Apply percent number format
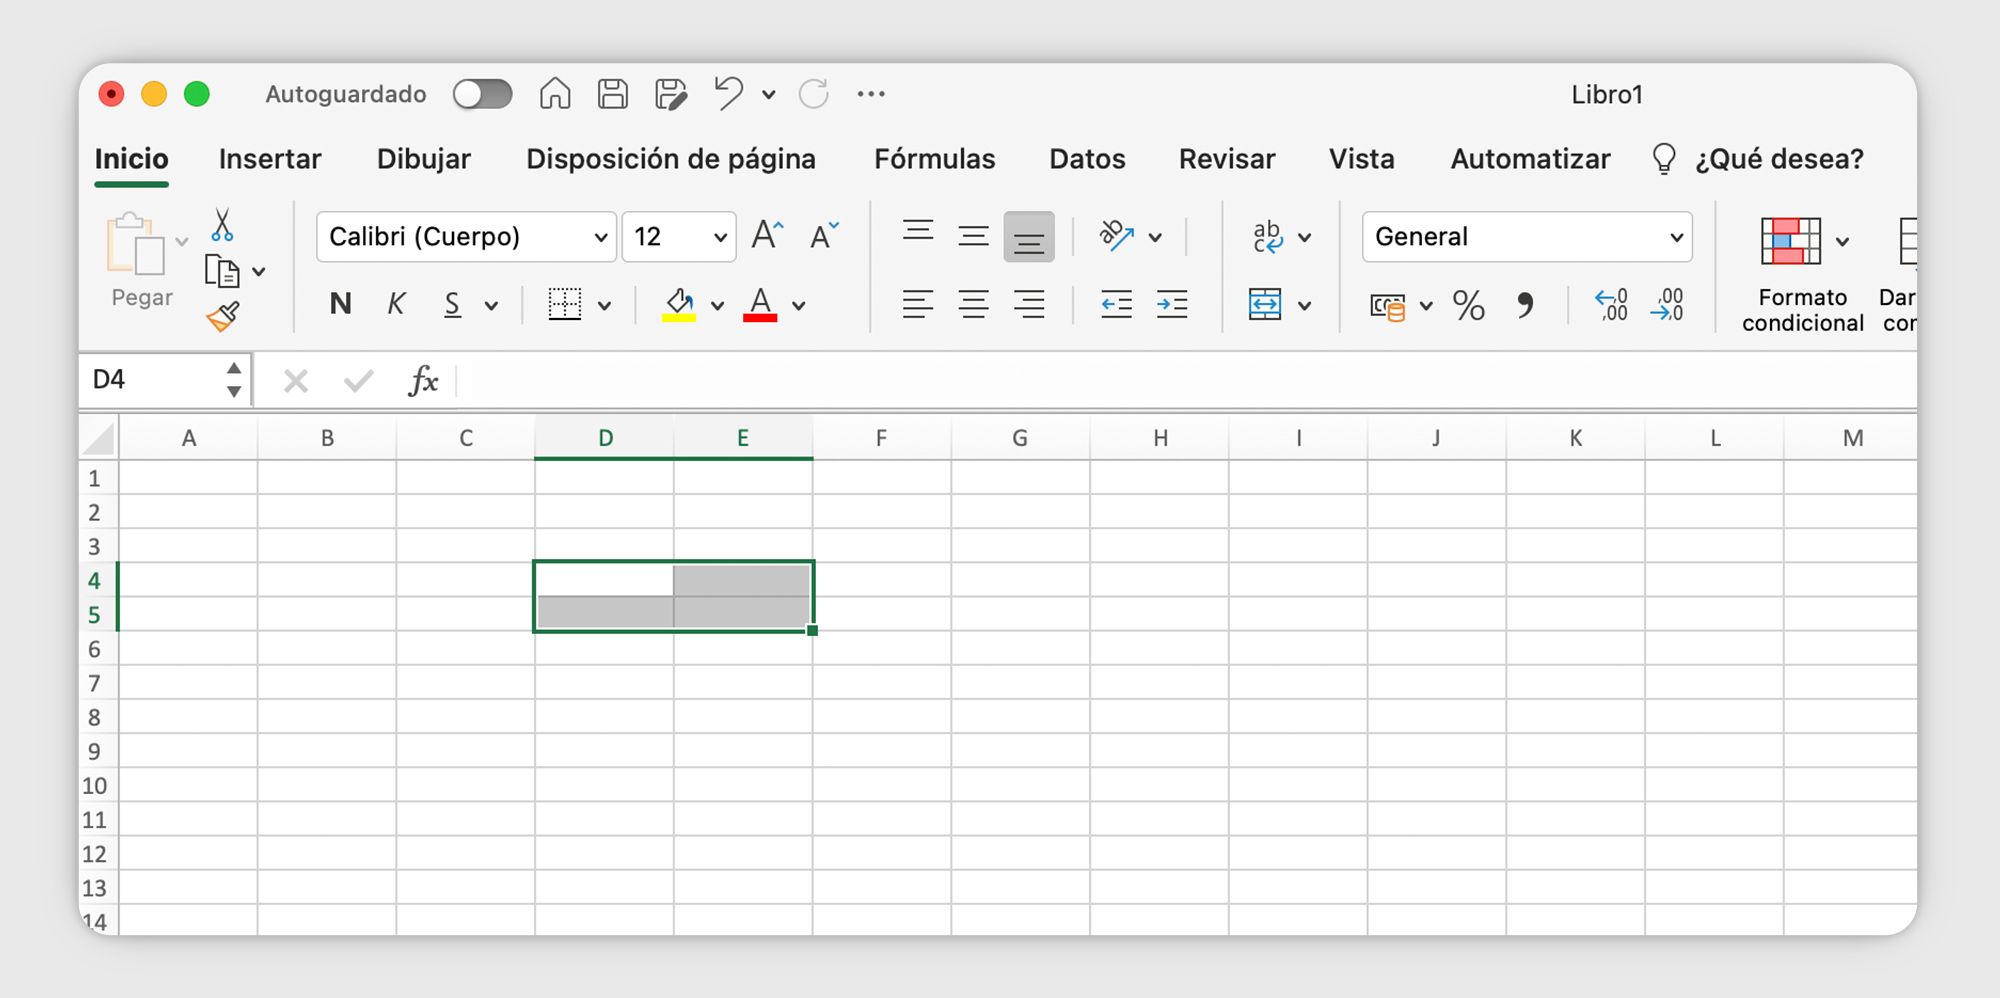This screenshot has width=2000, height=998. 1468,306
